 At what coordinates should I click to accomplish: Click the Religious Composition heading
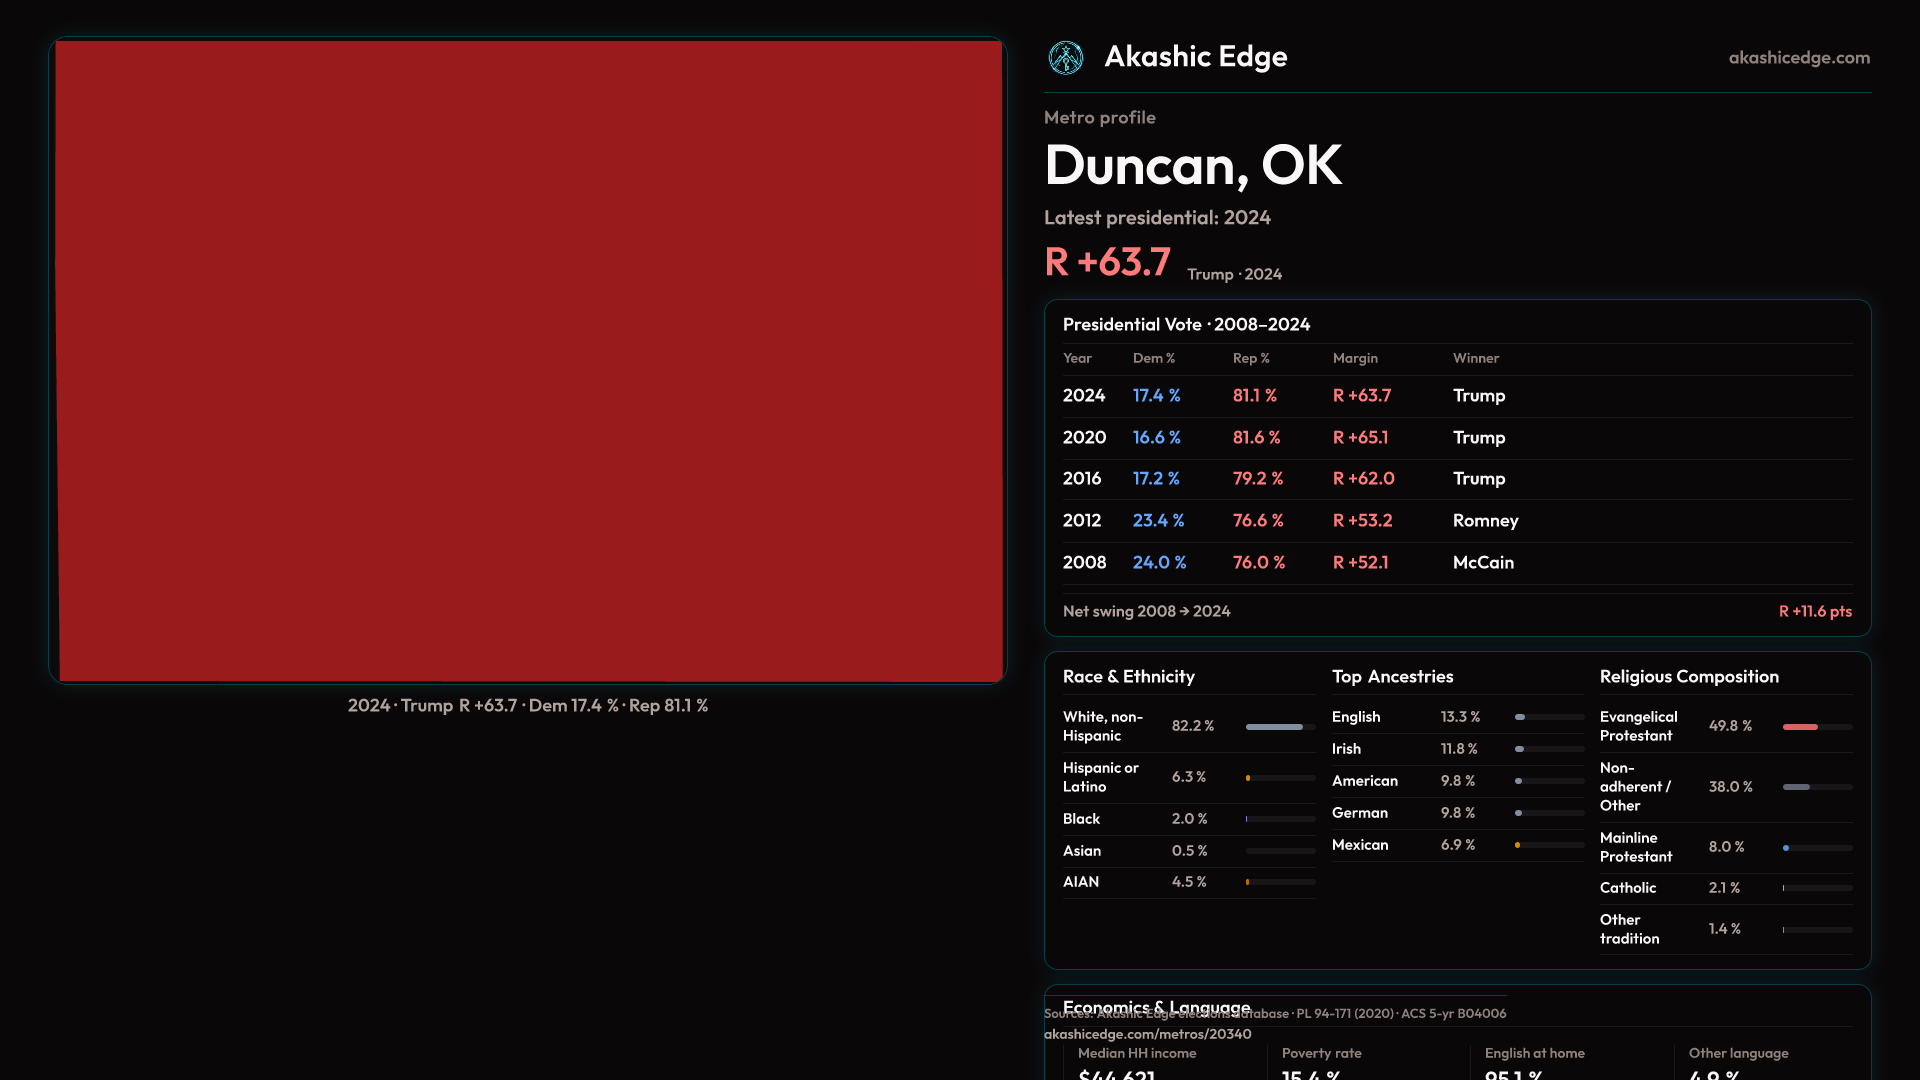click(x=1688, y=677)
